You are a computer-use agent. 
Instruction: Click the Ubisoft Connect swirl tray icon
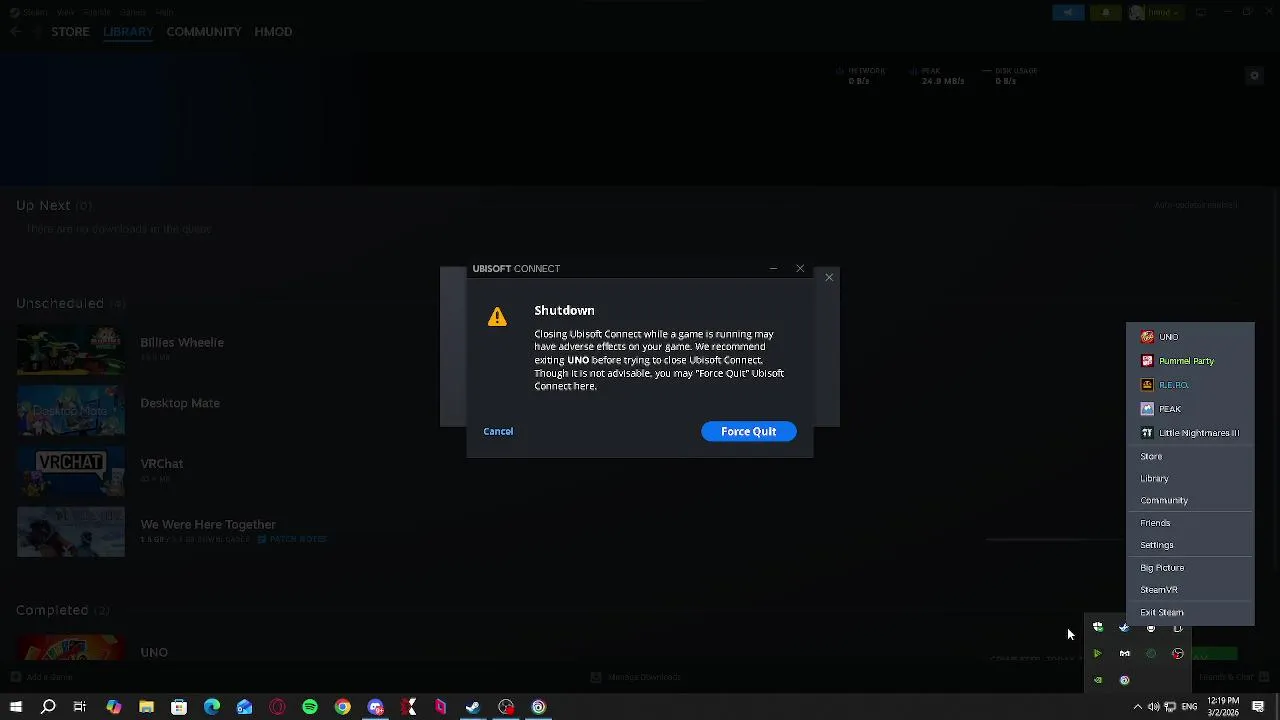point(1124,680)
